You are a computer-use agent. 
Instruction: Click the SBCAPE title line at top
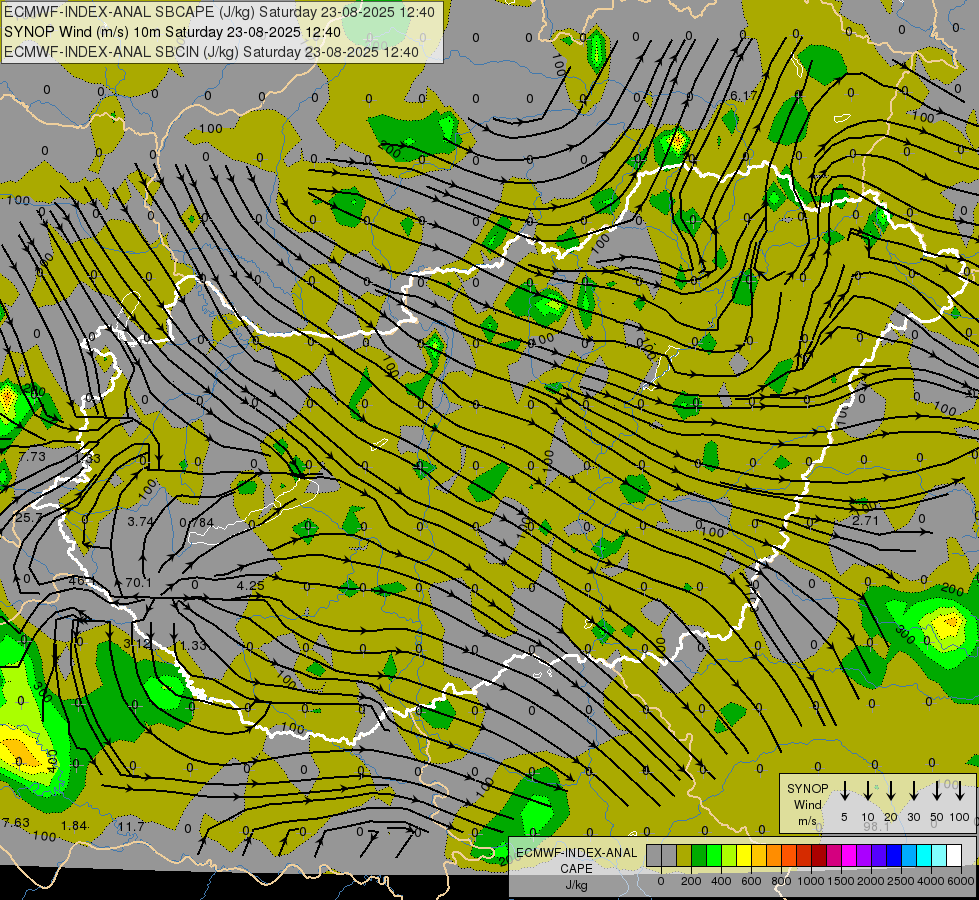click(219, 12)
